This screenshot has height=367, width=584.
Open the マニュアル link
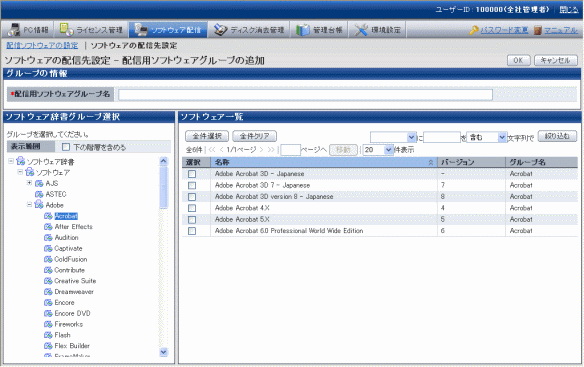561,30
